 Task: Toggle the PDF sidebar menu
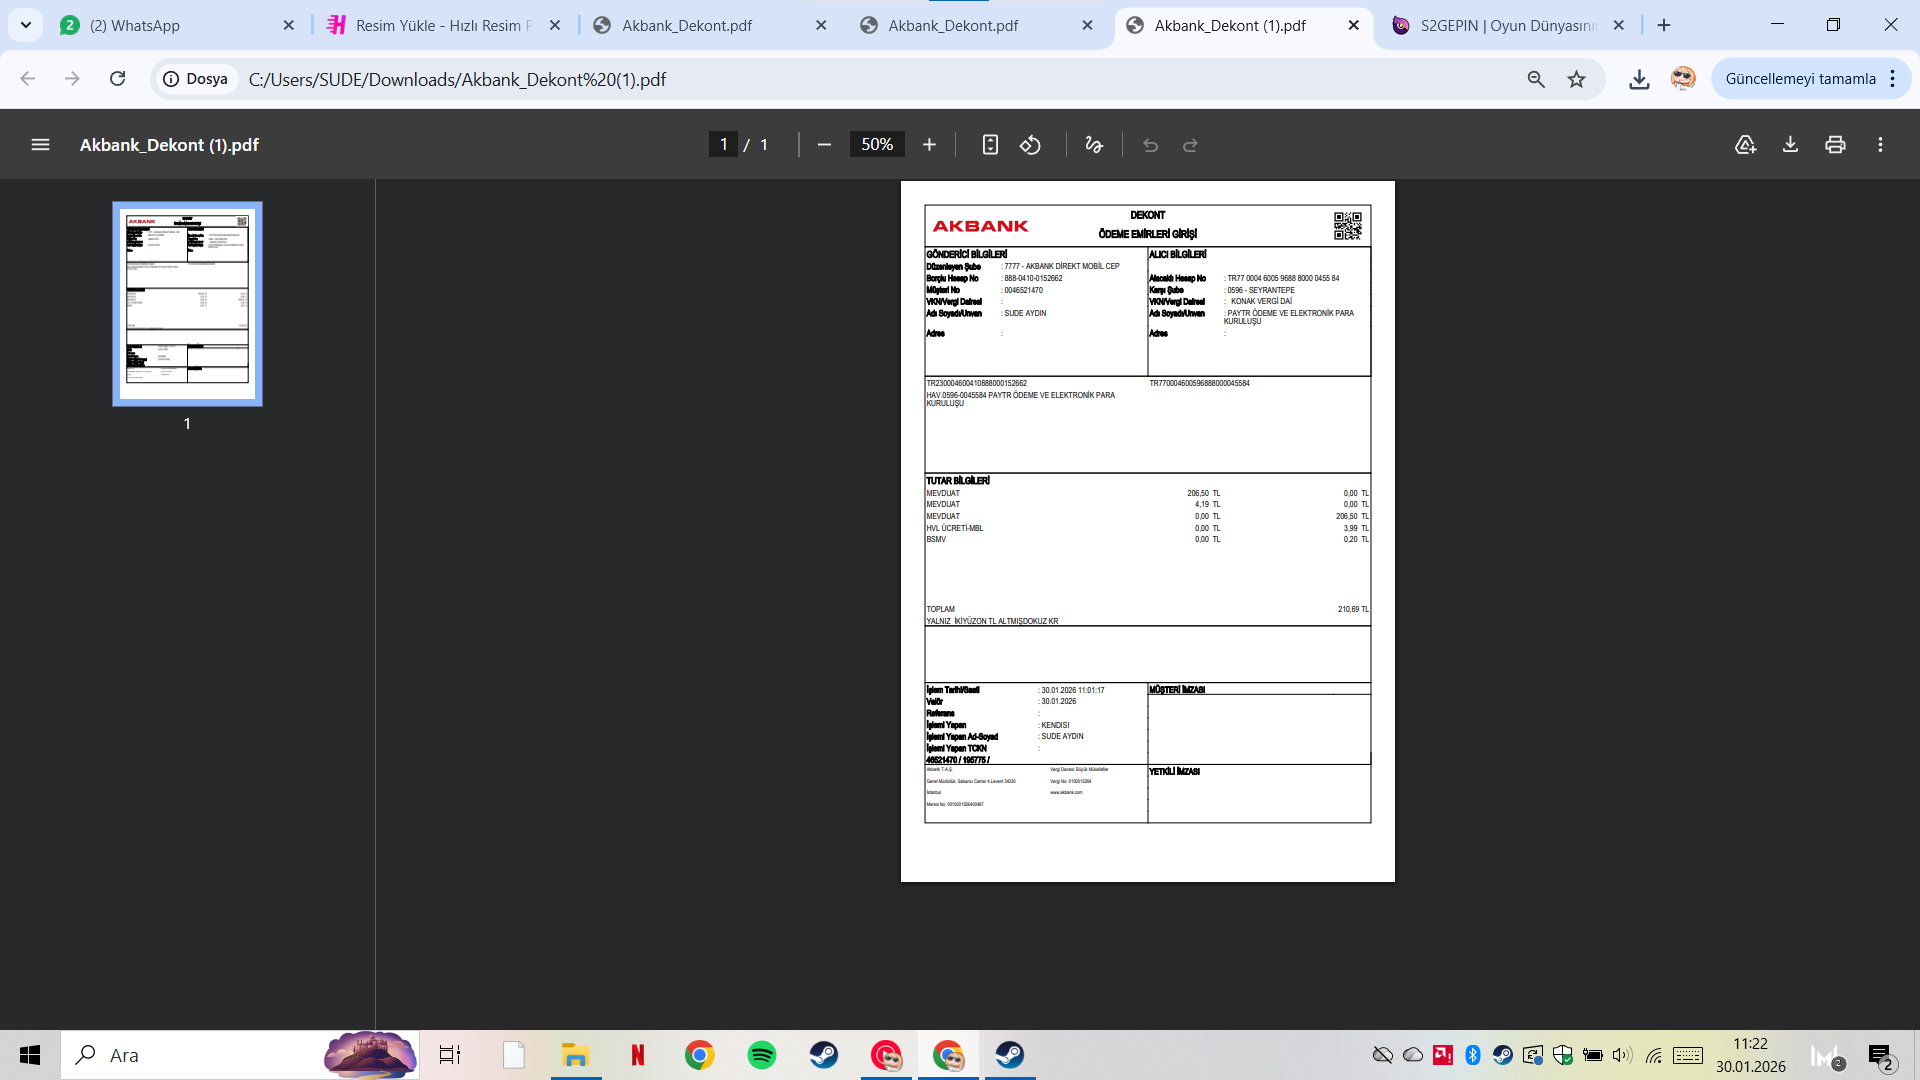[x=40, y=145]
